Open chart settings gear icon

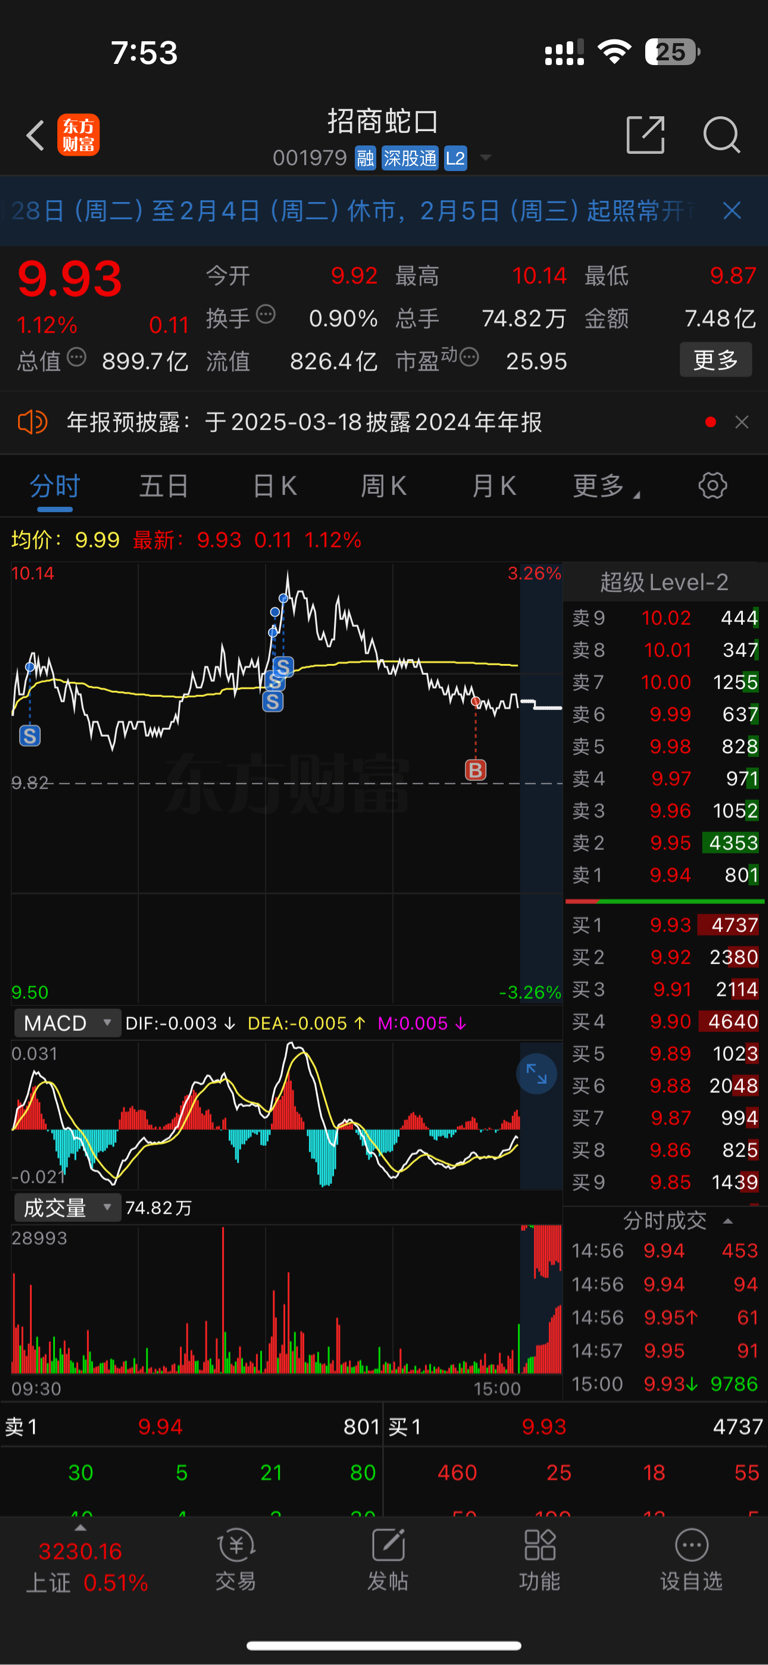[713, 486]
